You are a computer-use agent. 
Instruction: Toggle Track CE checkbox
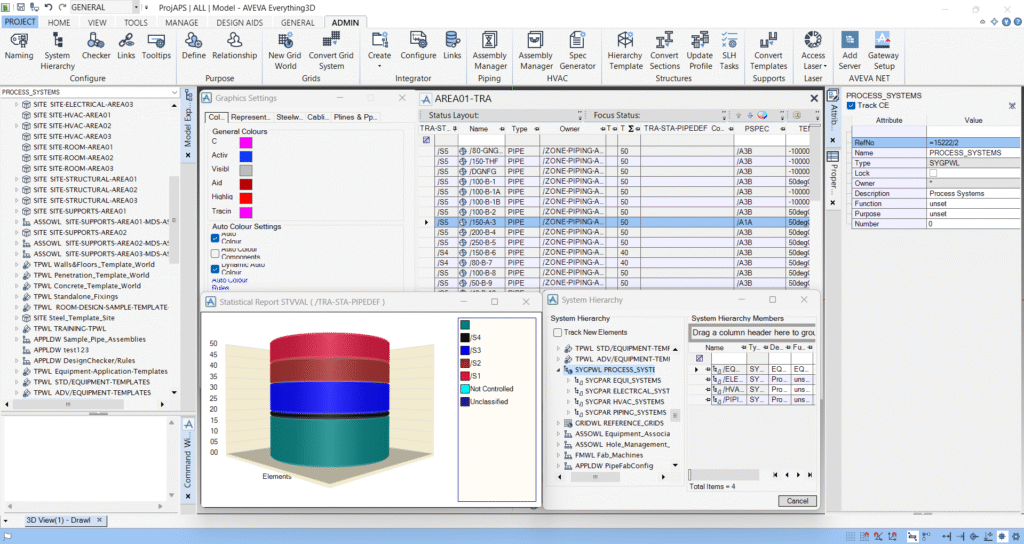point(851,105)
